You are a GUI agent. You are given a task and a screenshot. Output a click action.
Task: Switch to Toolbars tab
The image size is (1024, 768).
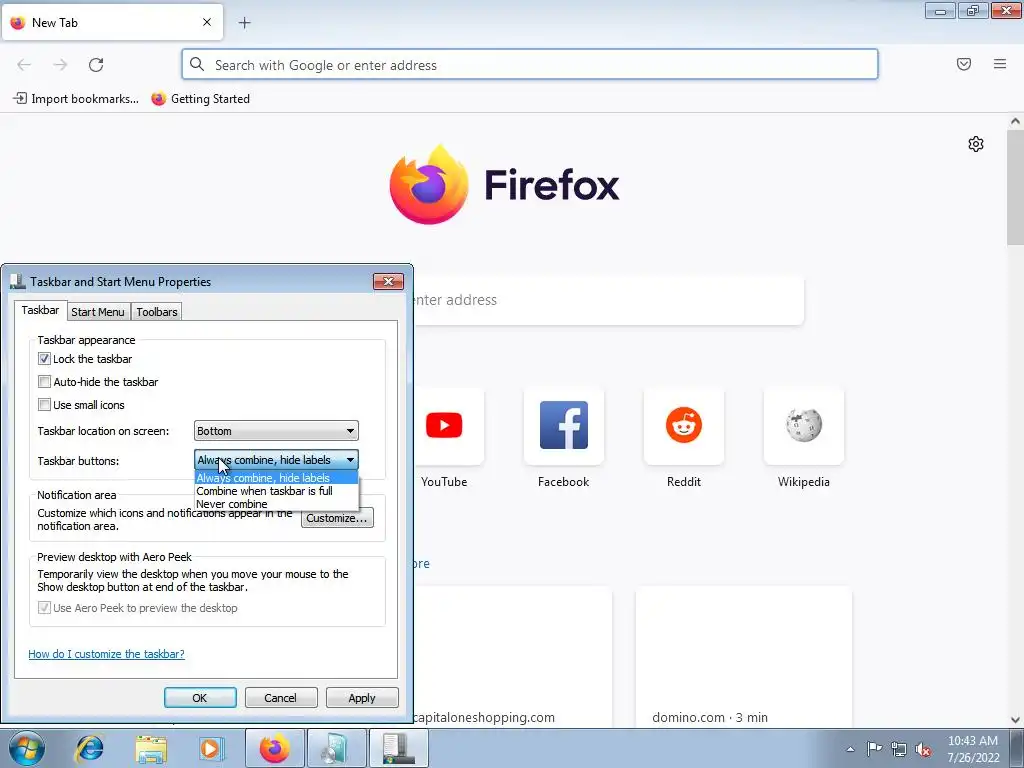pyautogui.click(x=157, y=312)
